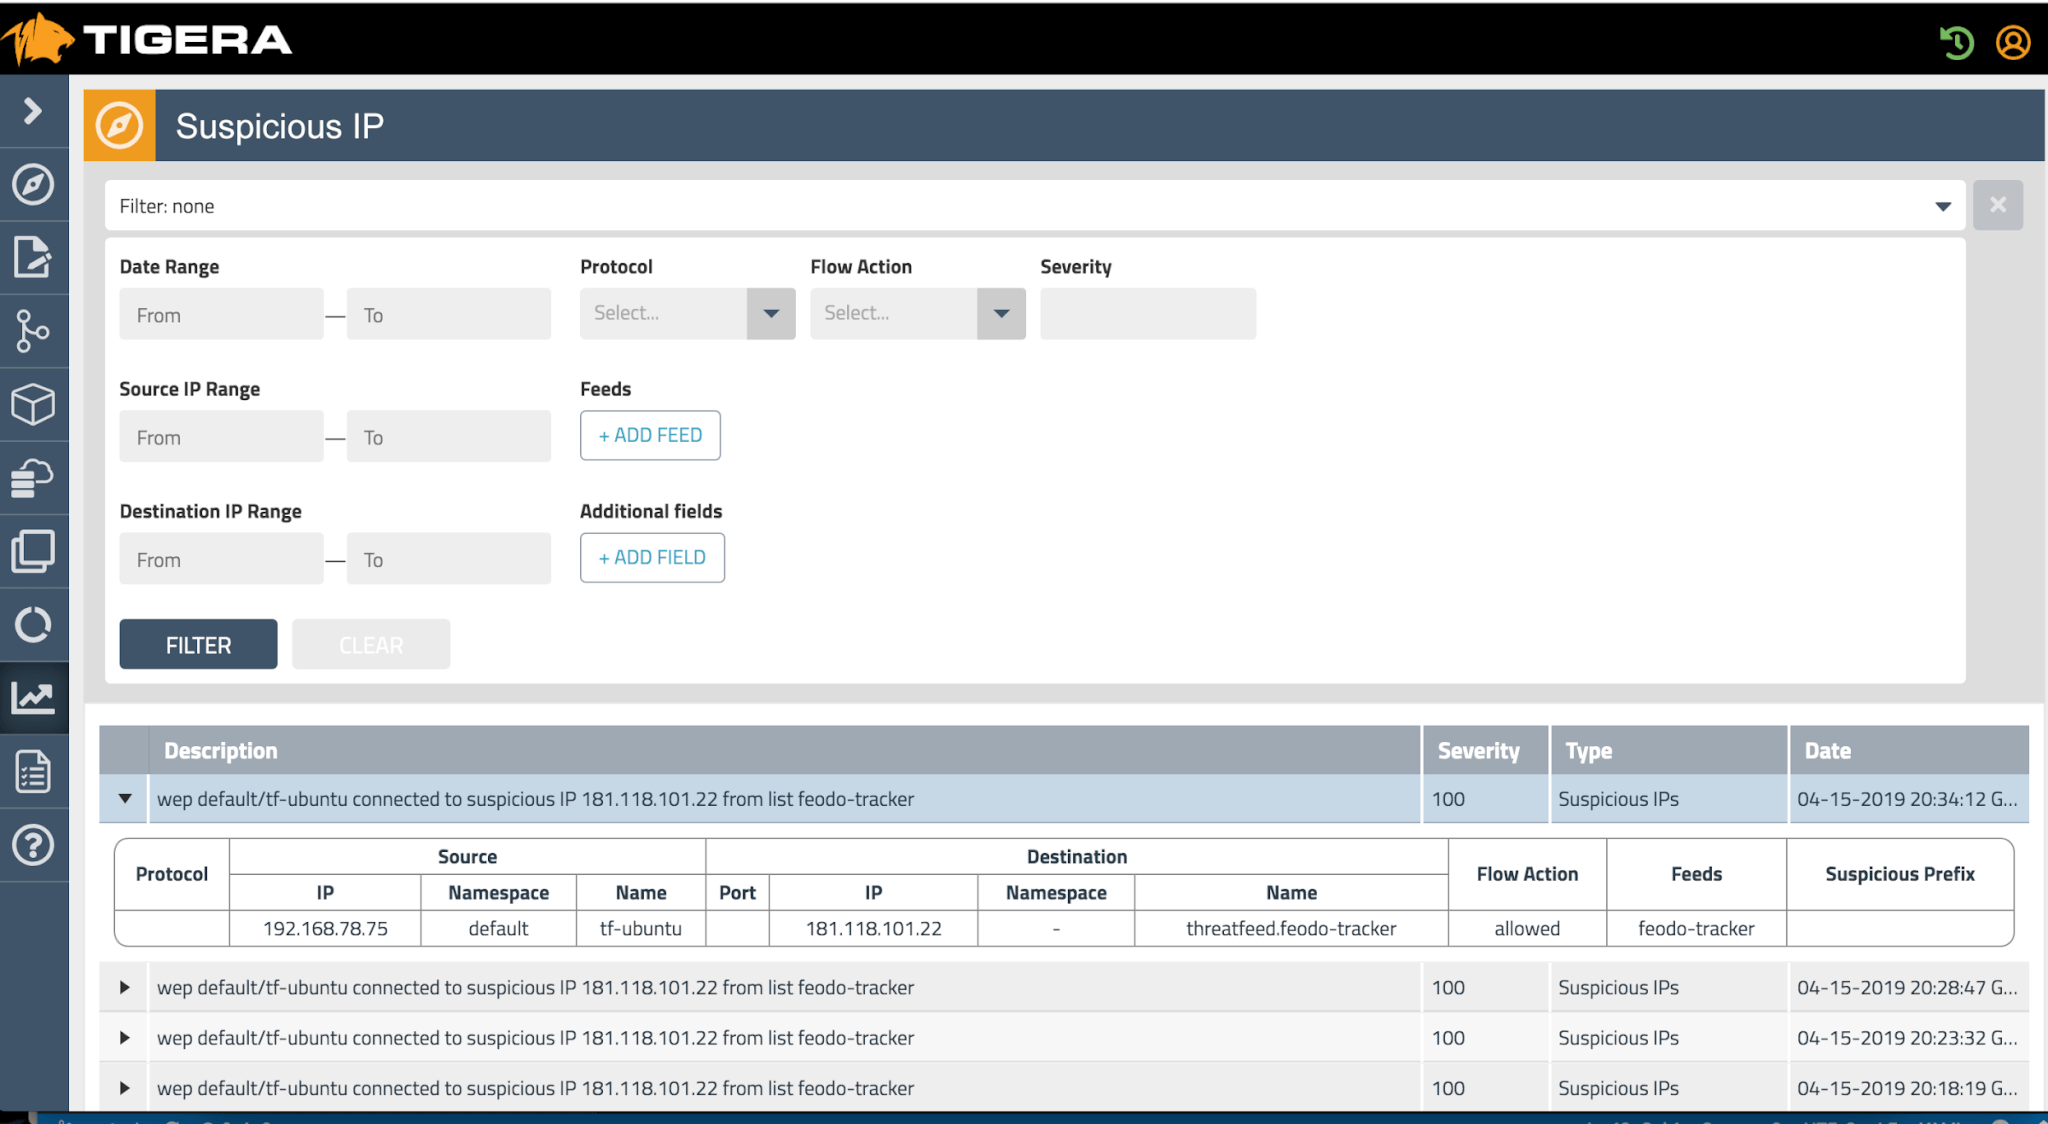The image size is (2048, 1124).
Task: Click the Source IP Range To field
Action: coord(448,436)
